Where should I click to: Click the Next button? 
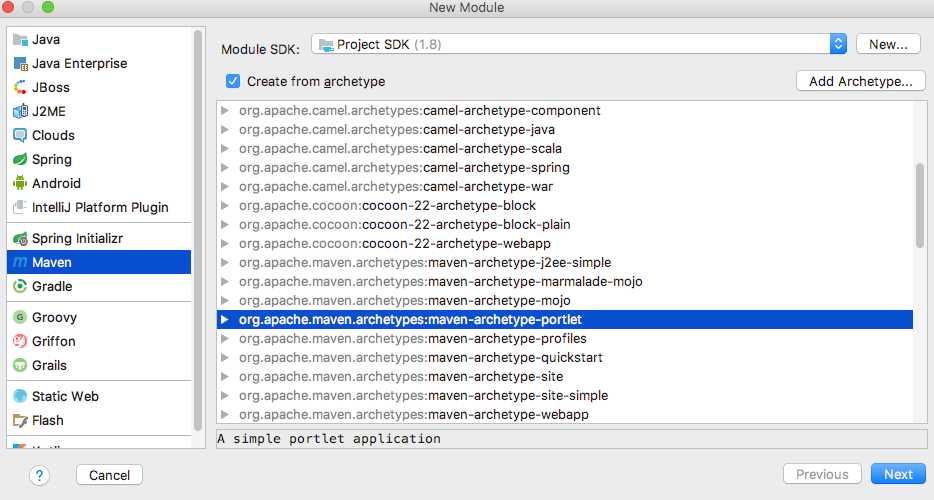(898, 474)
